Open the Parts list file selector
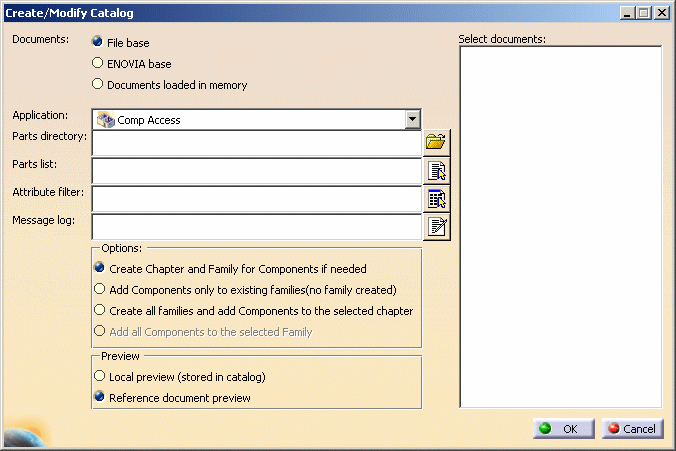 pyautogui.click(x=437, y=170)
